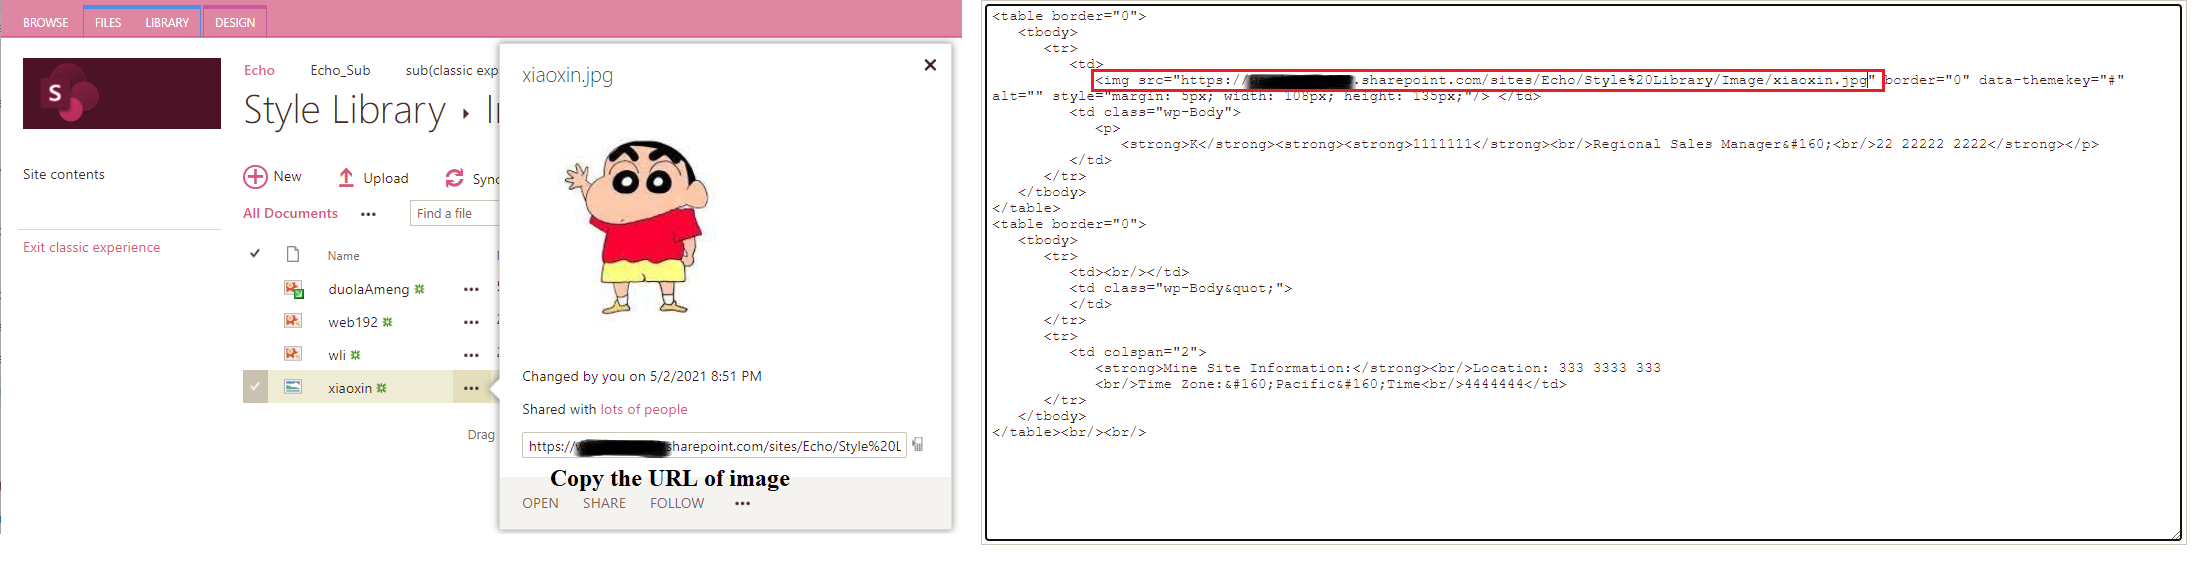Close the xiaoxin.jpg callout popup

tap(930, 65)
